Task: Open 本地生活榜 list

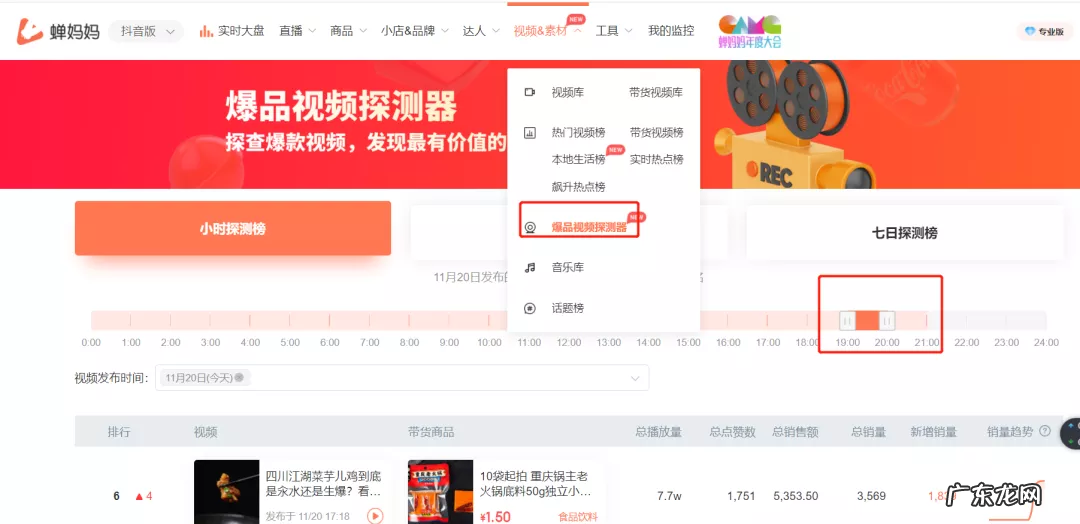Action: [x=578, y=160]
